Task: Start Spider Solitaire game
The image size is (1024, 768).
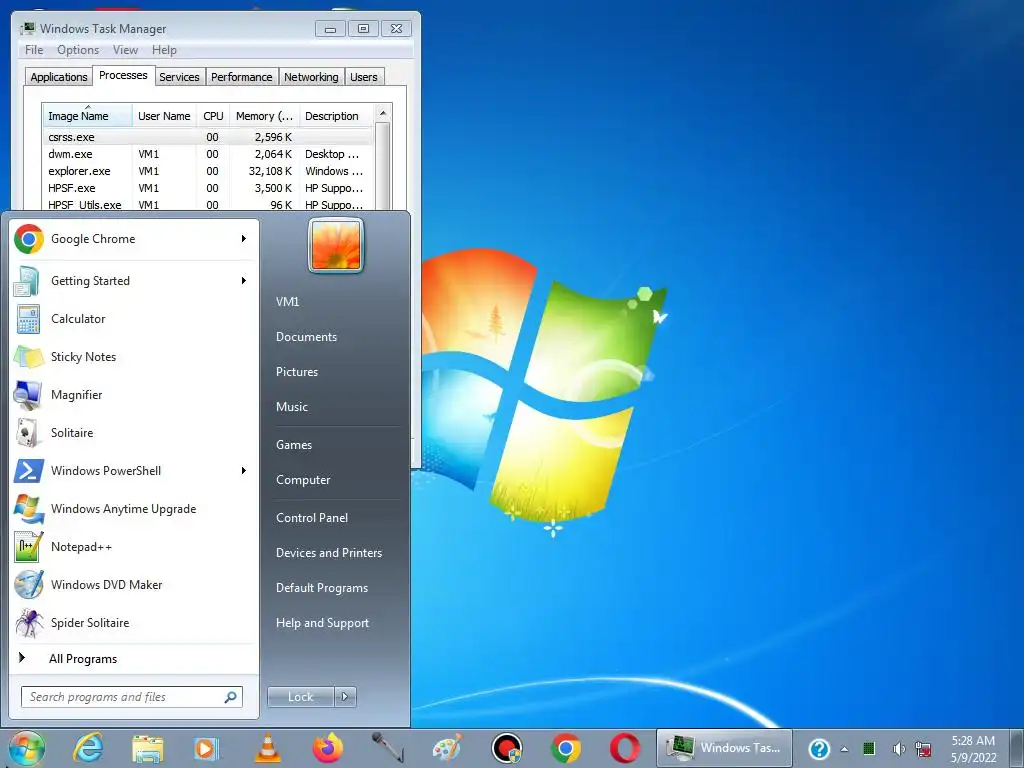Action: coord(134,622)
